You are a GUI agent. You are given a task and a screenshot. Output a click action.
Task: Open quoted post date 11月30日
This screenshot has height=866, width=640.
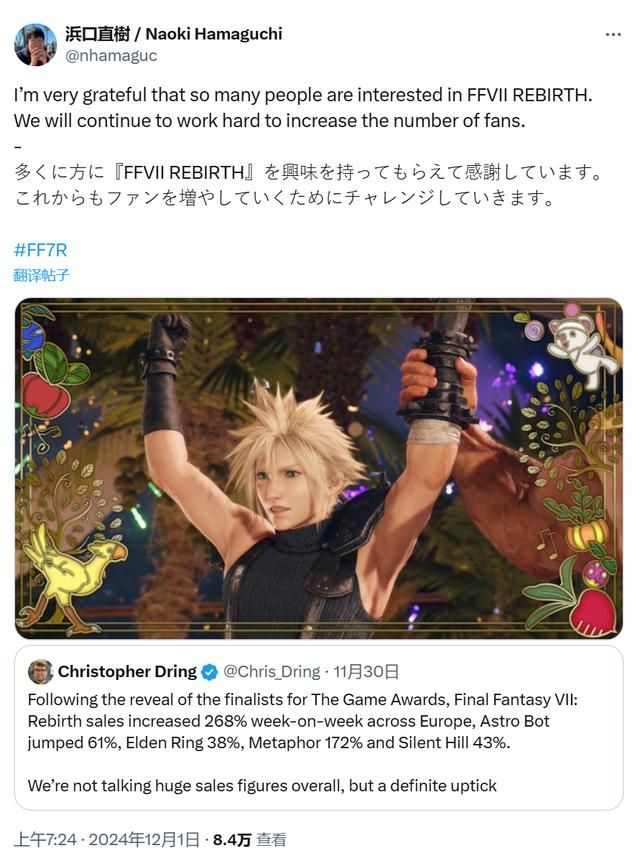pyautogui.click(x=366, y=672)
